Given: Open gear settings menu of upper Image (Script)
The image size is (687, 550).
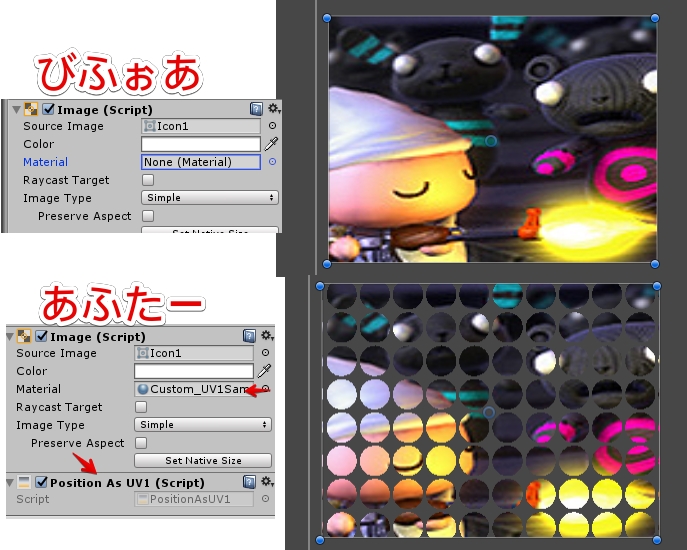Looking at the screenshot, I should 274,108.
